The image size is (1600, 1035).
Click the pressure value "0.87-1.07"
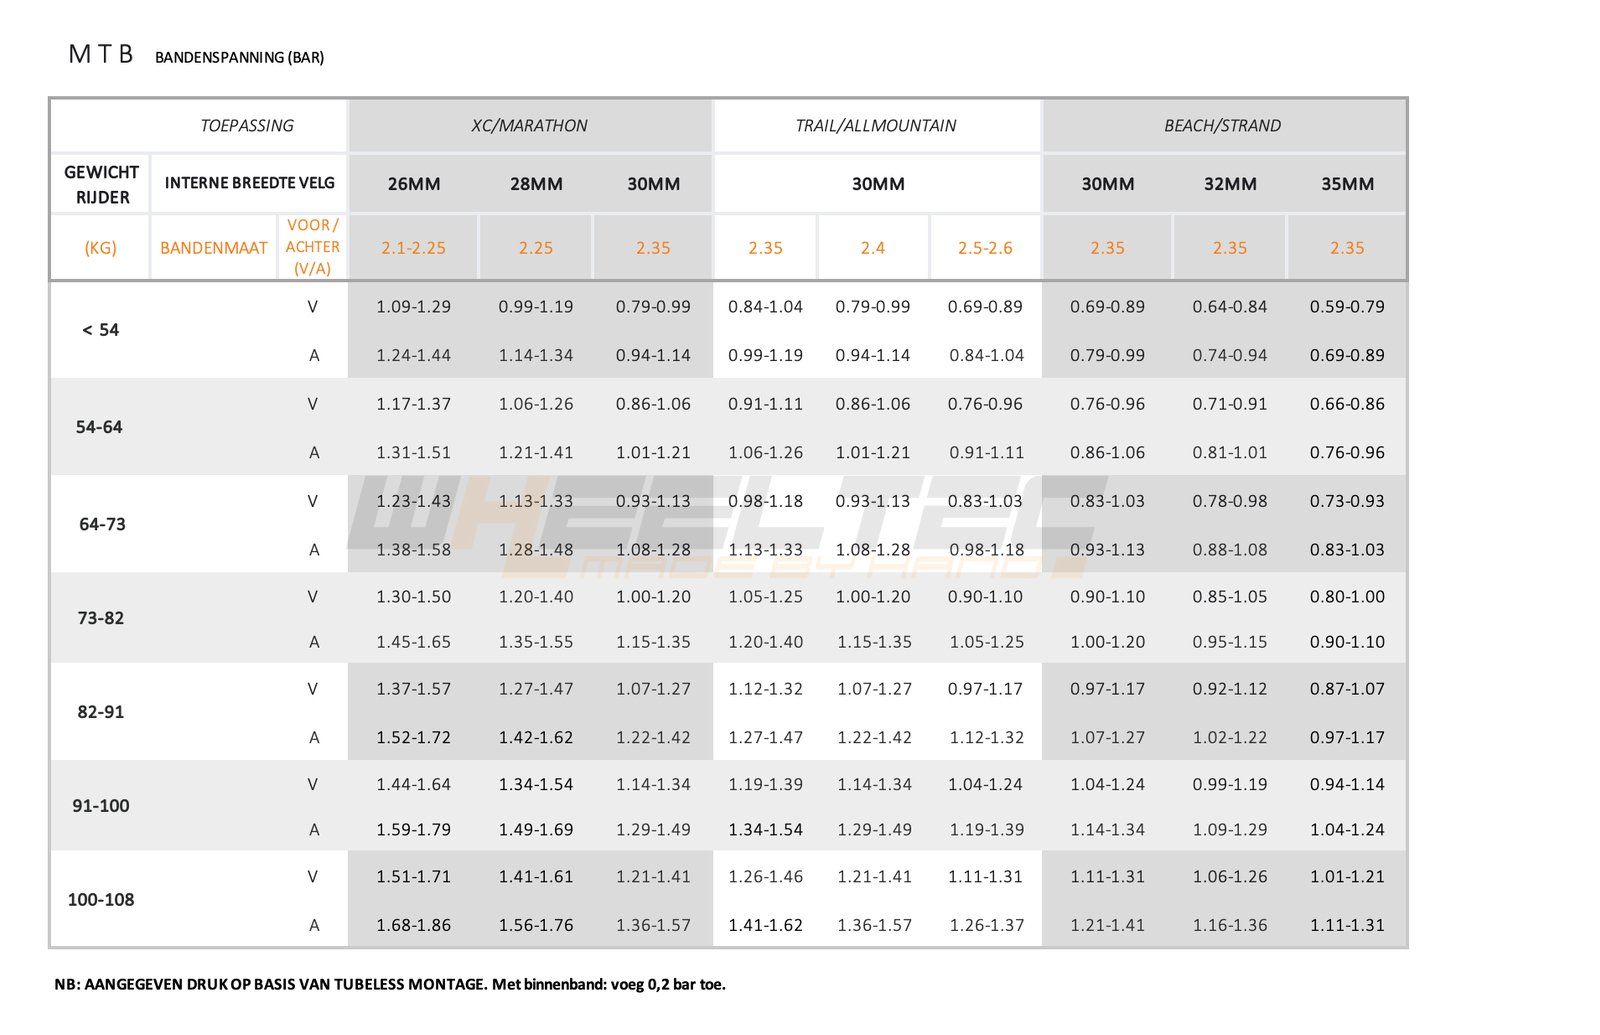point(1347,689)
